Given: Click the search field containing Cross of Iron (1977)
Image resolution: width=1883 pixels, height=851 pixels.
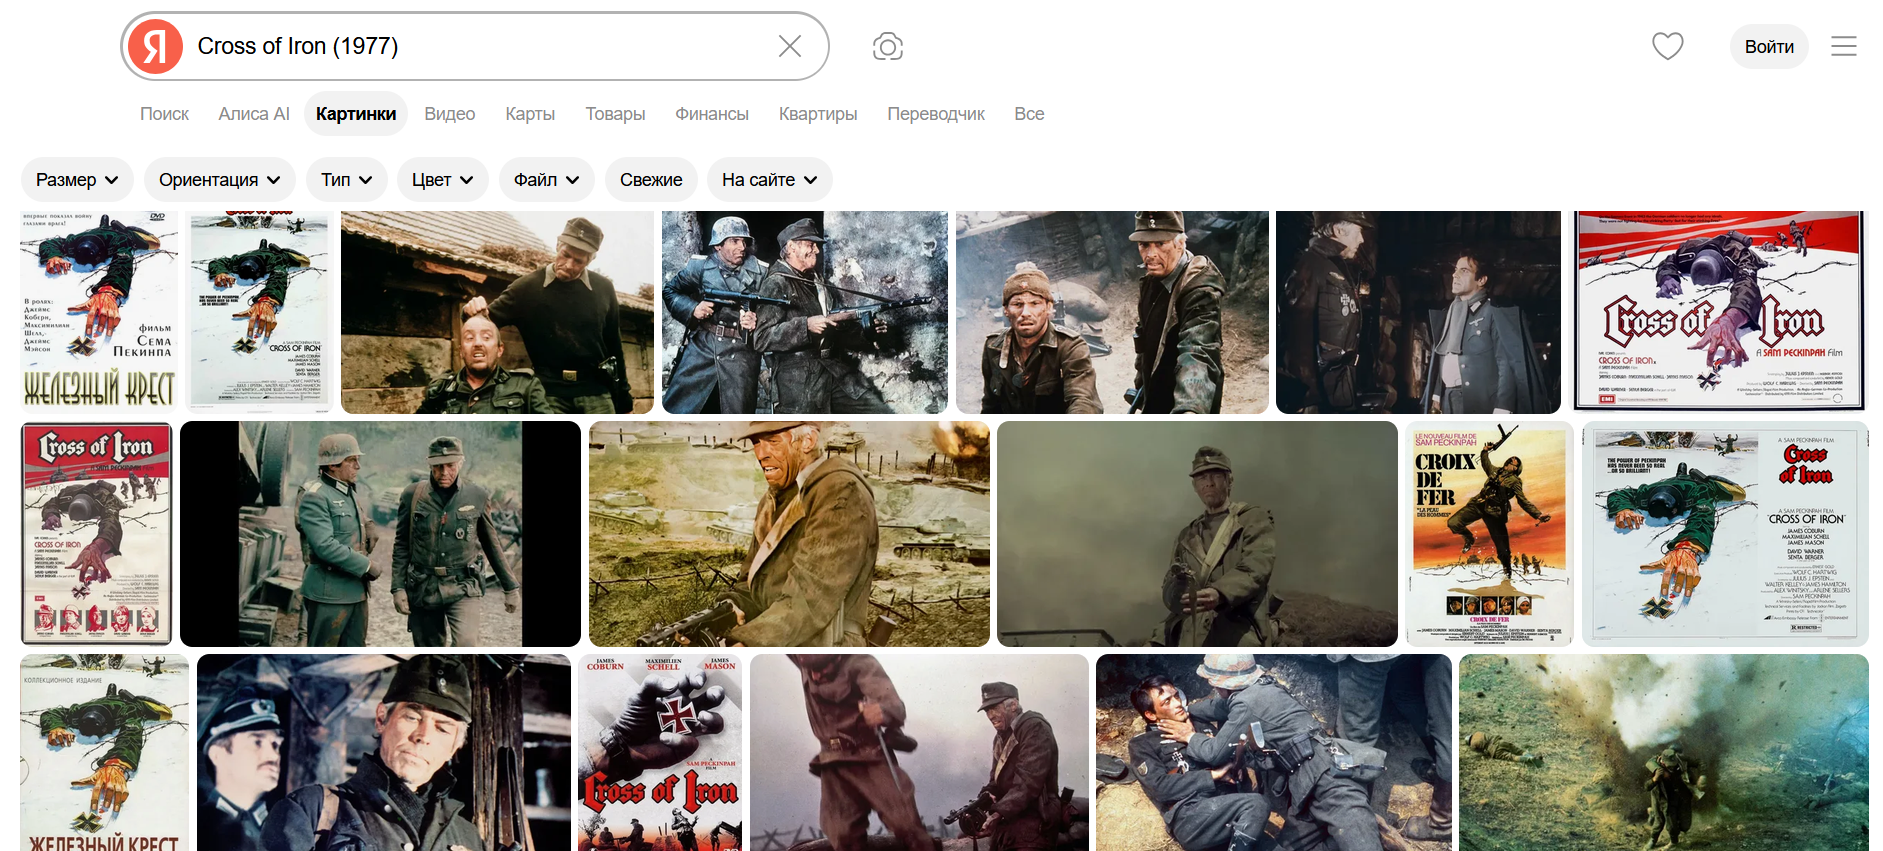Looking at the screenshot, I should tap(475, 46).
